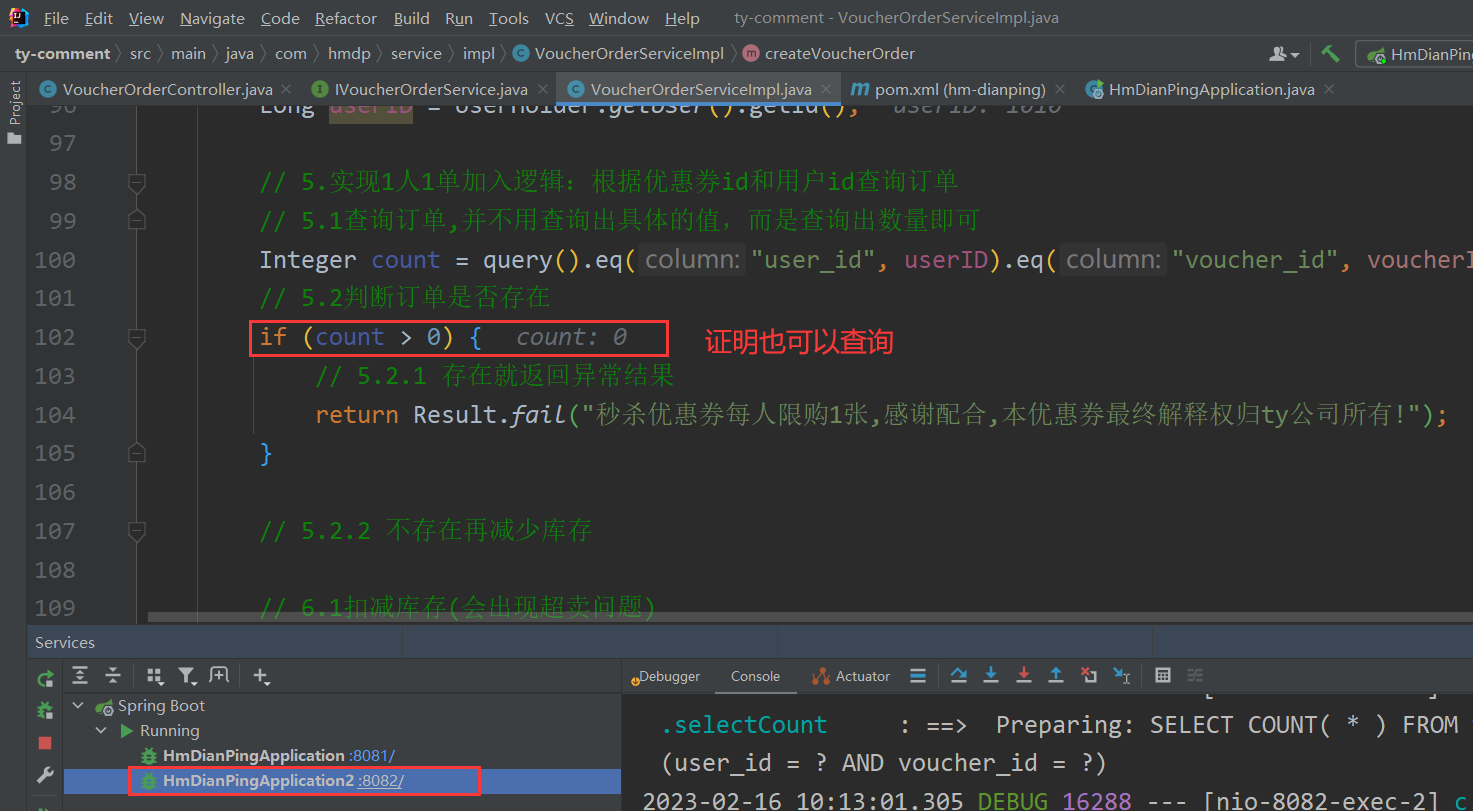This screenshot has width=1473, height=811.
Task: Click the Build hammer icon in toolbar
Action: point(1330,54)
